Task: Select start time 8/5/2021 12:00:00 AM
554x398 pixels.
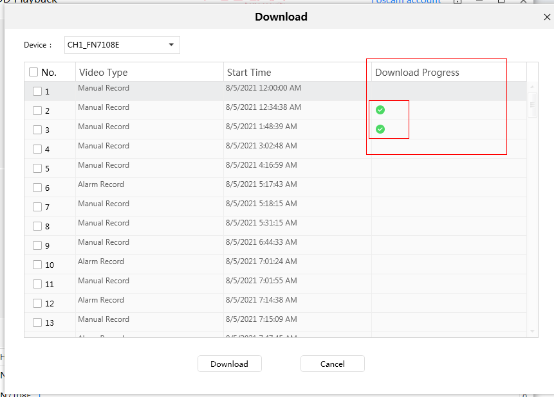Action: point(264,88)
